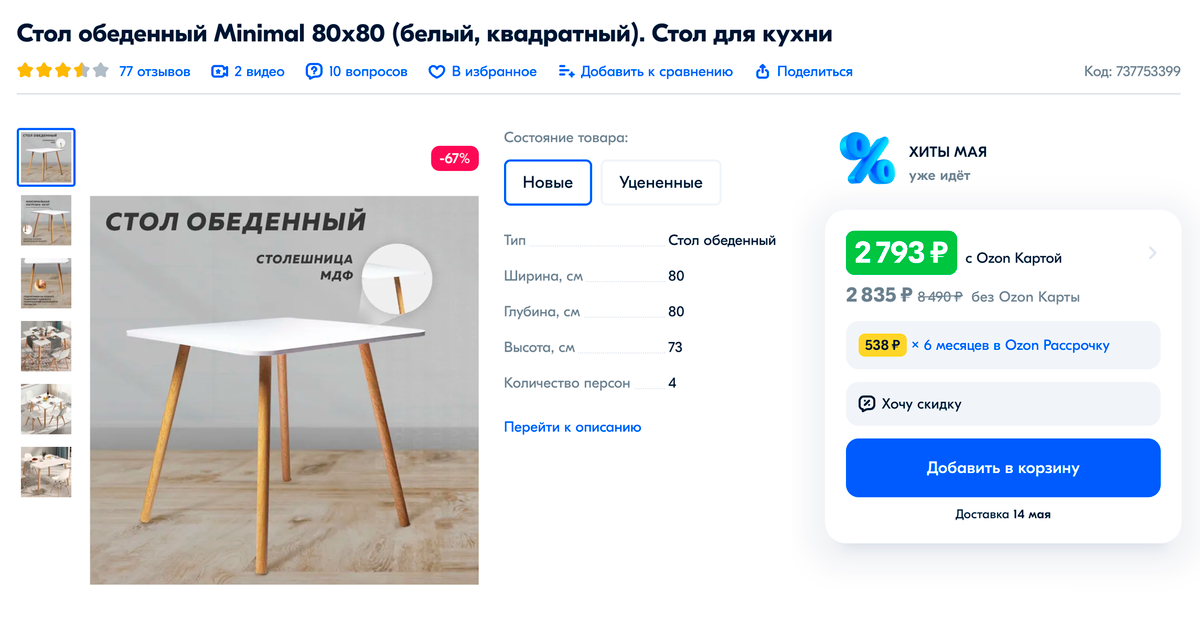1200x618 pixels.
Task: Click Добавить в корзину button
Action: 1003,468
